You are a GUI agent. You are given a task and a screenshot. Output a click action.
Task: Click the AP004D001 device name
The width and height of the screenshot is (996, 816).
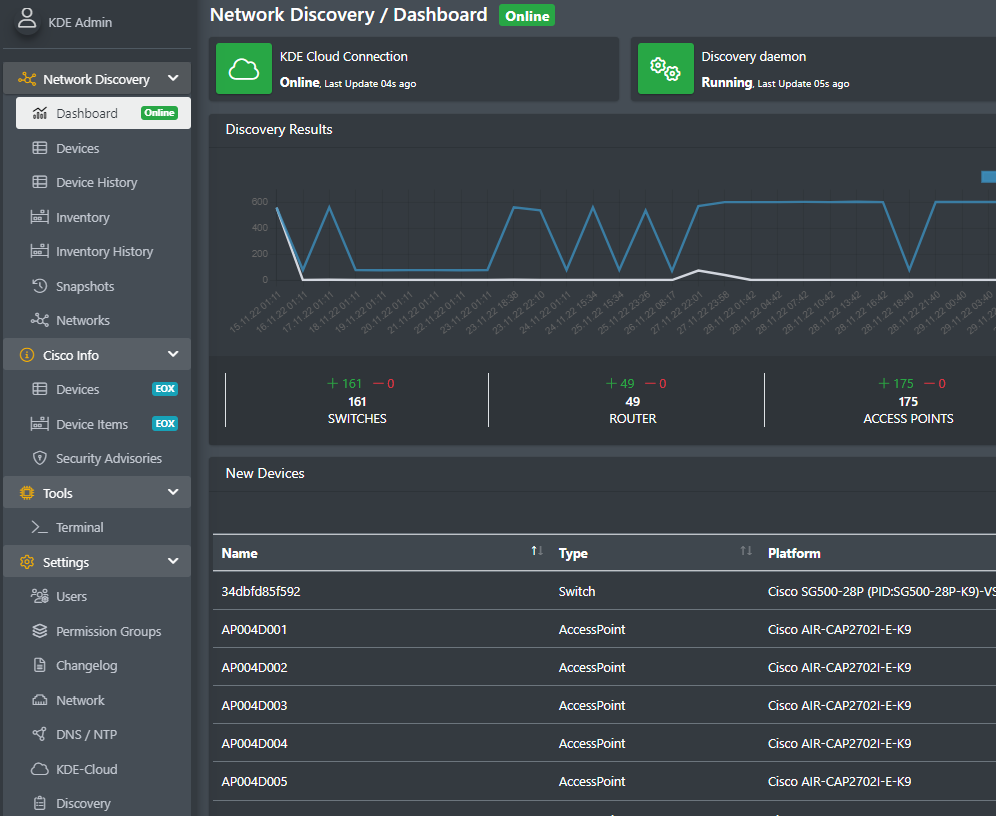click(254, 629)
